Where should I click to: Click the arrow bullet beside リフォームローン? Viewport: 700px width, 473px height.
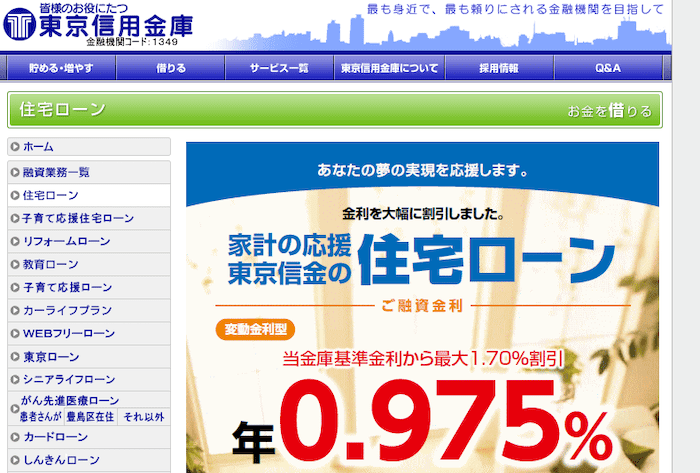pos(15,241)
